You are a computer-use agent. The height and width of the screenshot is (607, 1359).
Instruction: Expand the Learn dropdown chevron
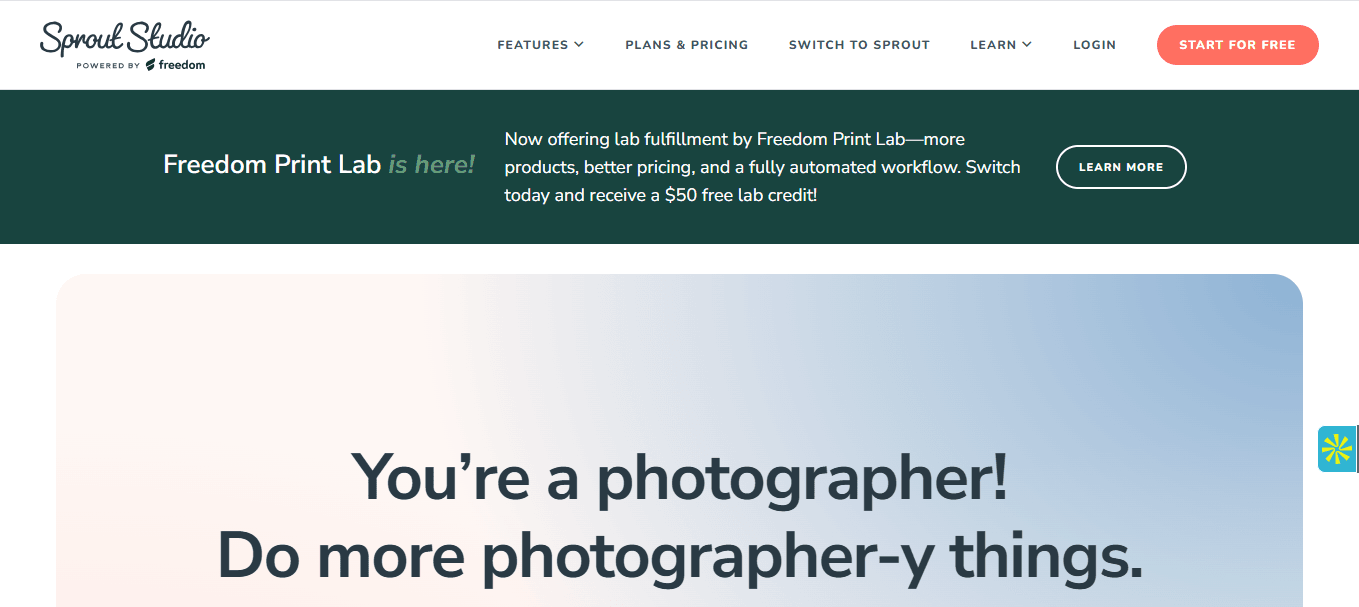coord(1027,45)
